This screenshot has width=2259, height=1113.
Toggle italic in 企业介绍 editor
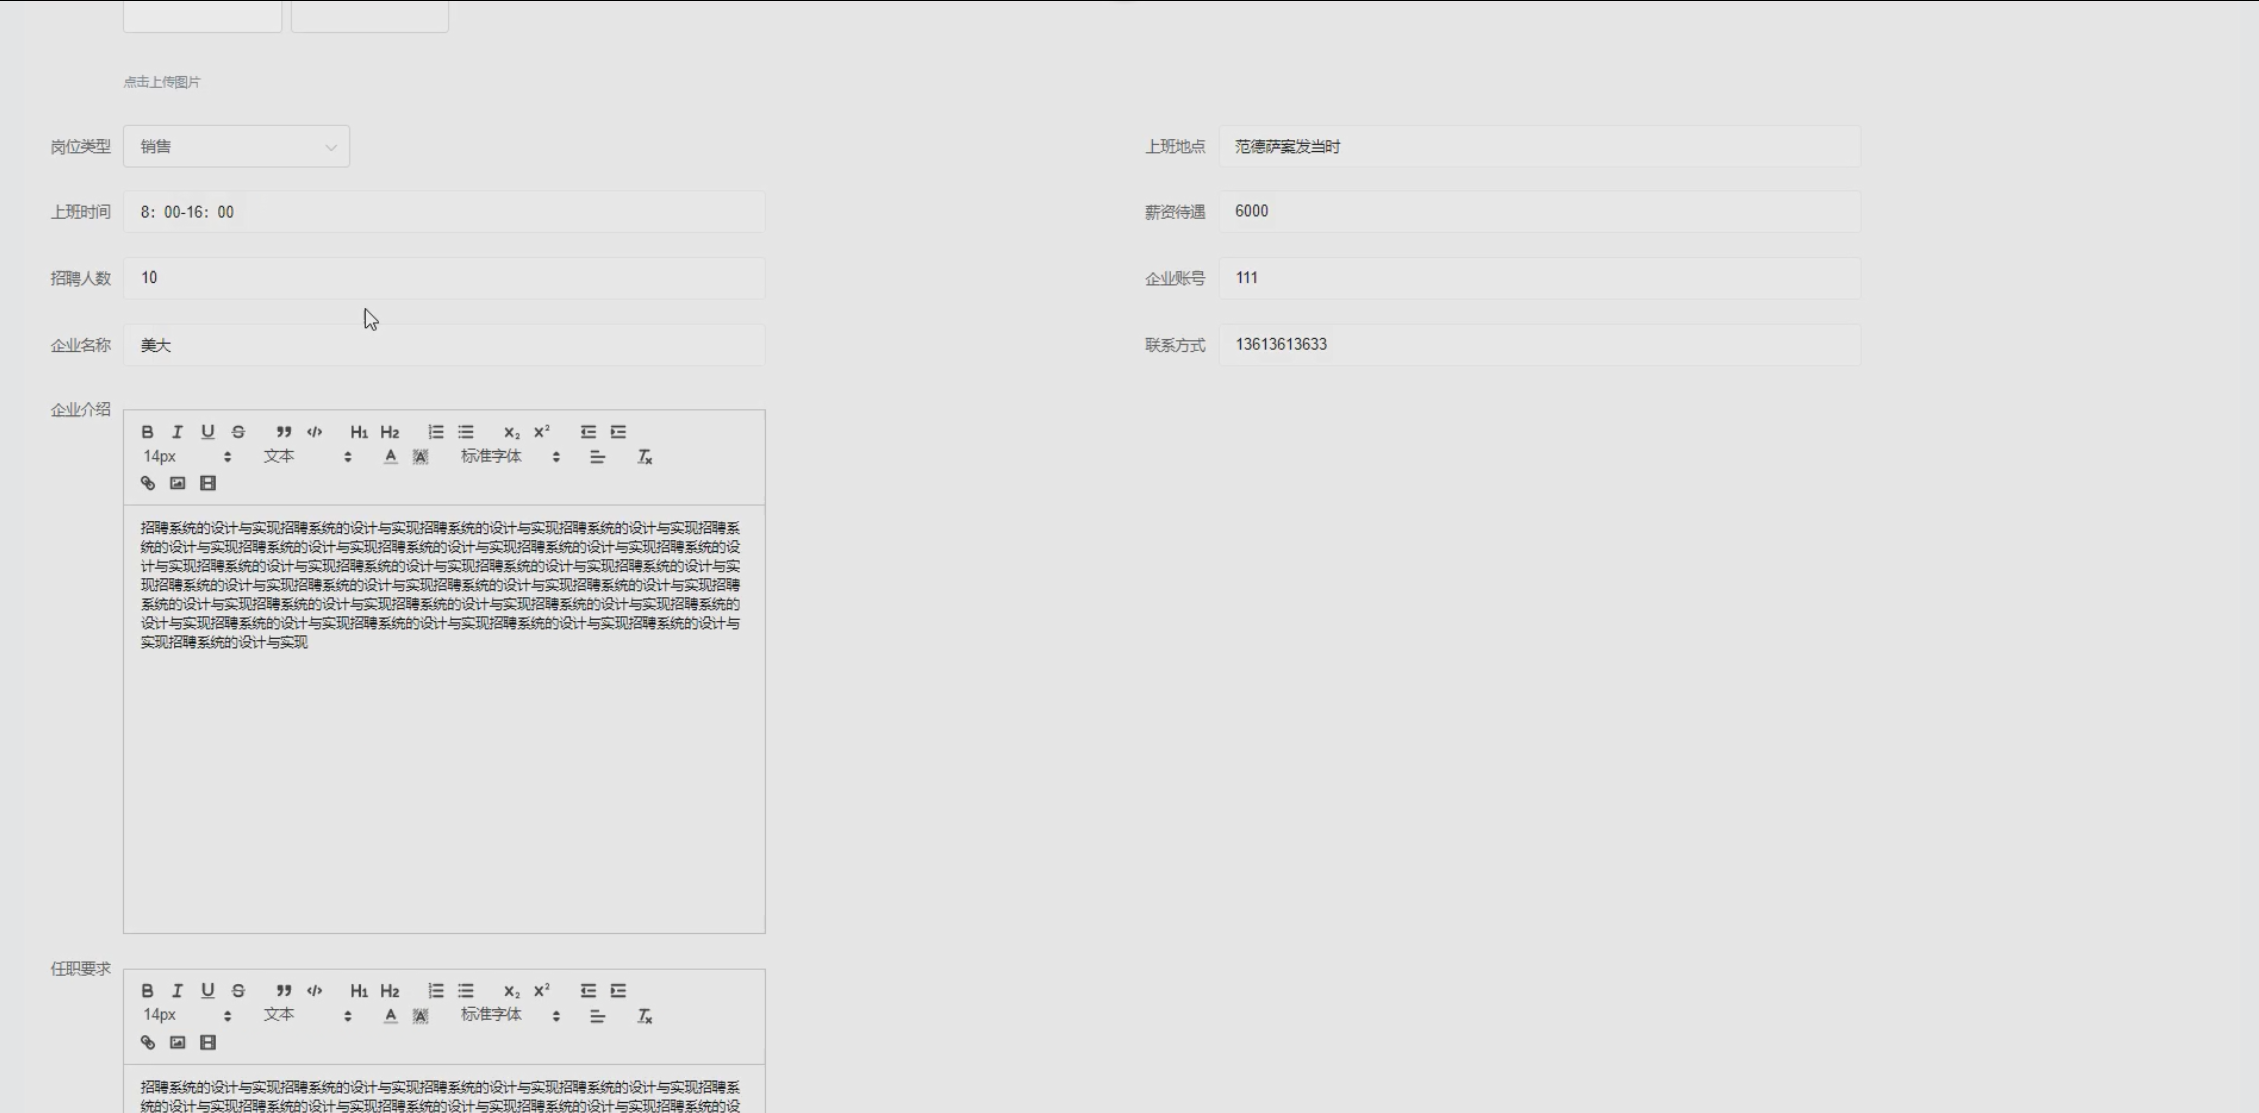click(x=177, y=432)
